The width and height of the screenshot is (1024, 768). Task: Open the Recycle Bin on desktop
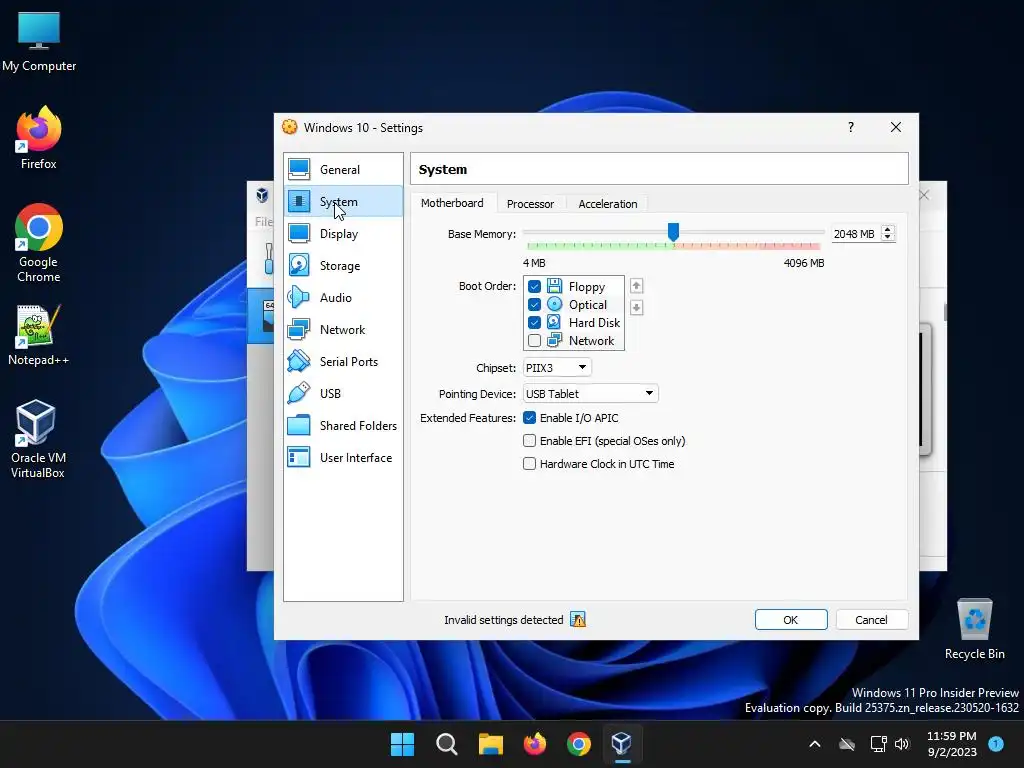(x=974, y=630)
